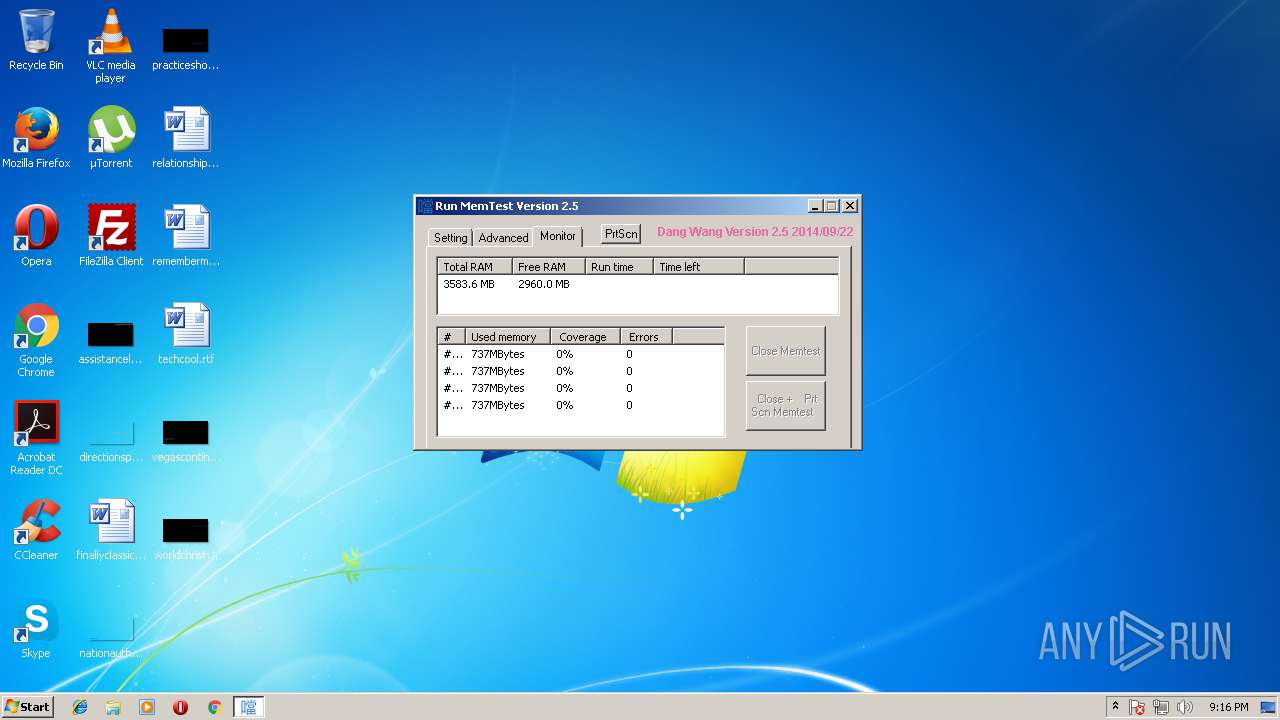Viewport: 1280px width, 720px height.
Task: Click the Errors column header
Action: pos(646,337)
